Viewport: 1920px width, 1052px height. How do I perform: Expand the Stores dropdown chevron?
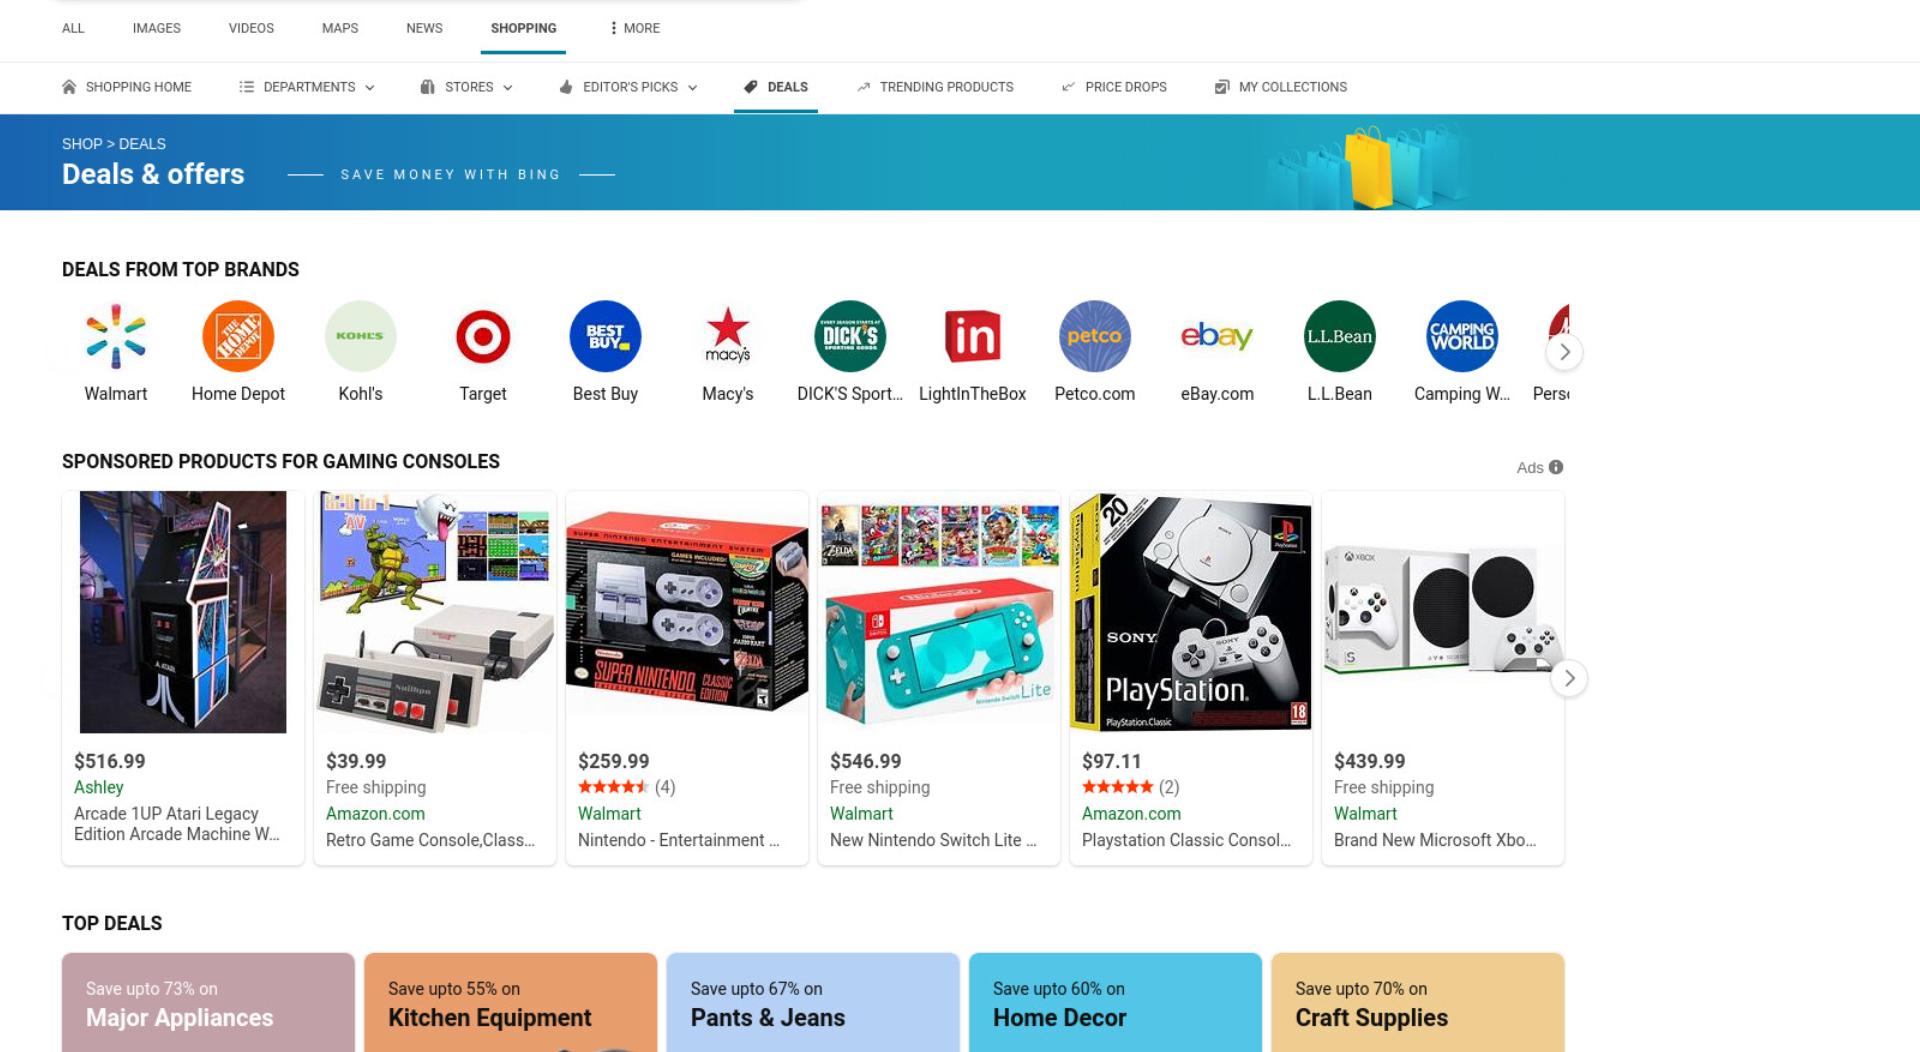[x=508, y=88]
